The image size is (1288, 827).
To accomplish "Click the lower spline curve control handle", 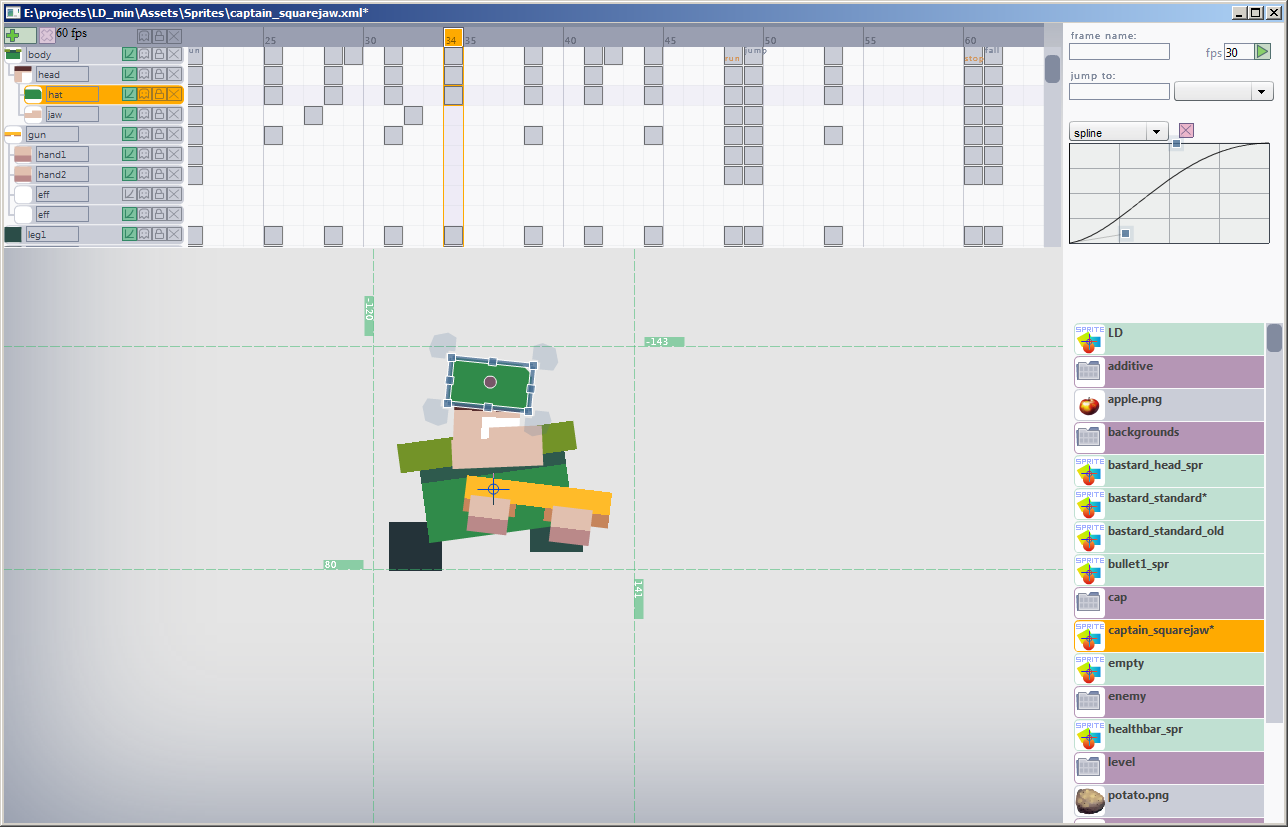I will click(1126, 233).
